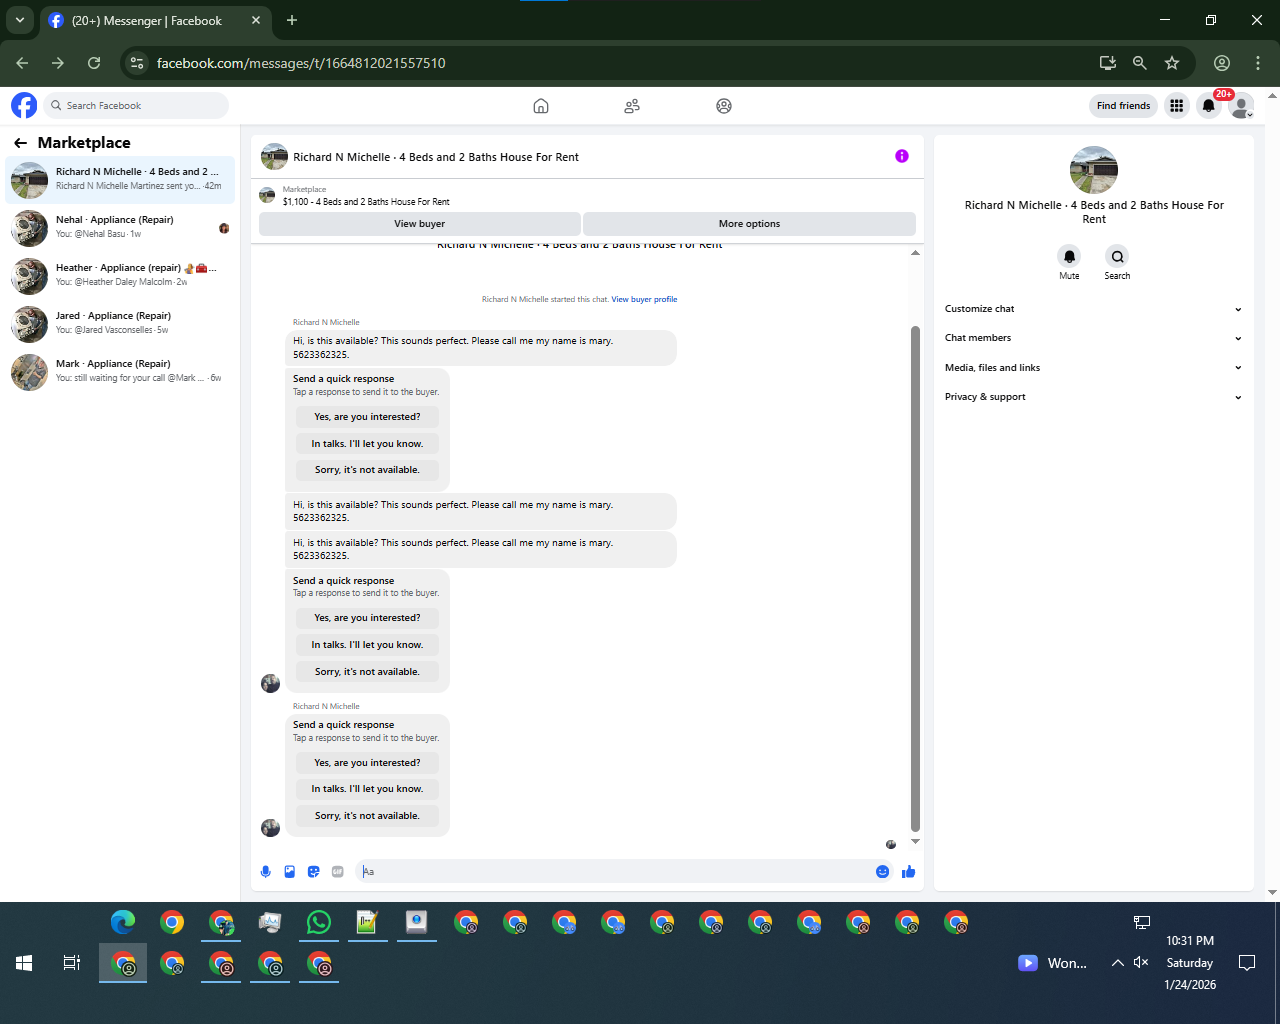Show hidden system tray icons
Viewport: 1280px width, 1024px height.
coord(1117,963)
